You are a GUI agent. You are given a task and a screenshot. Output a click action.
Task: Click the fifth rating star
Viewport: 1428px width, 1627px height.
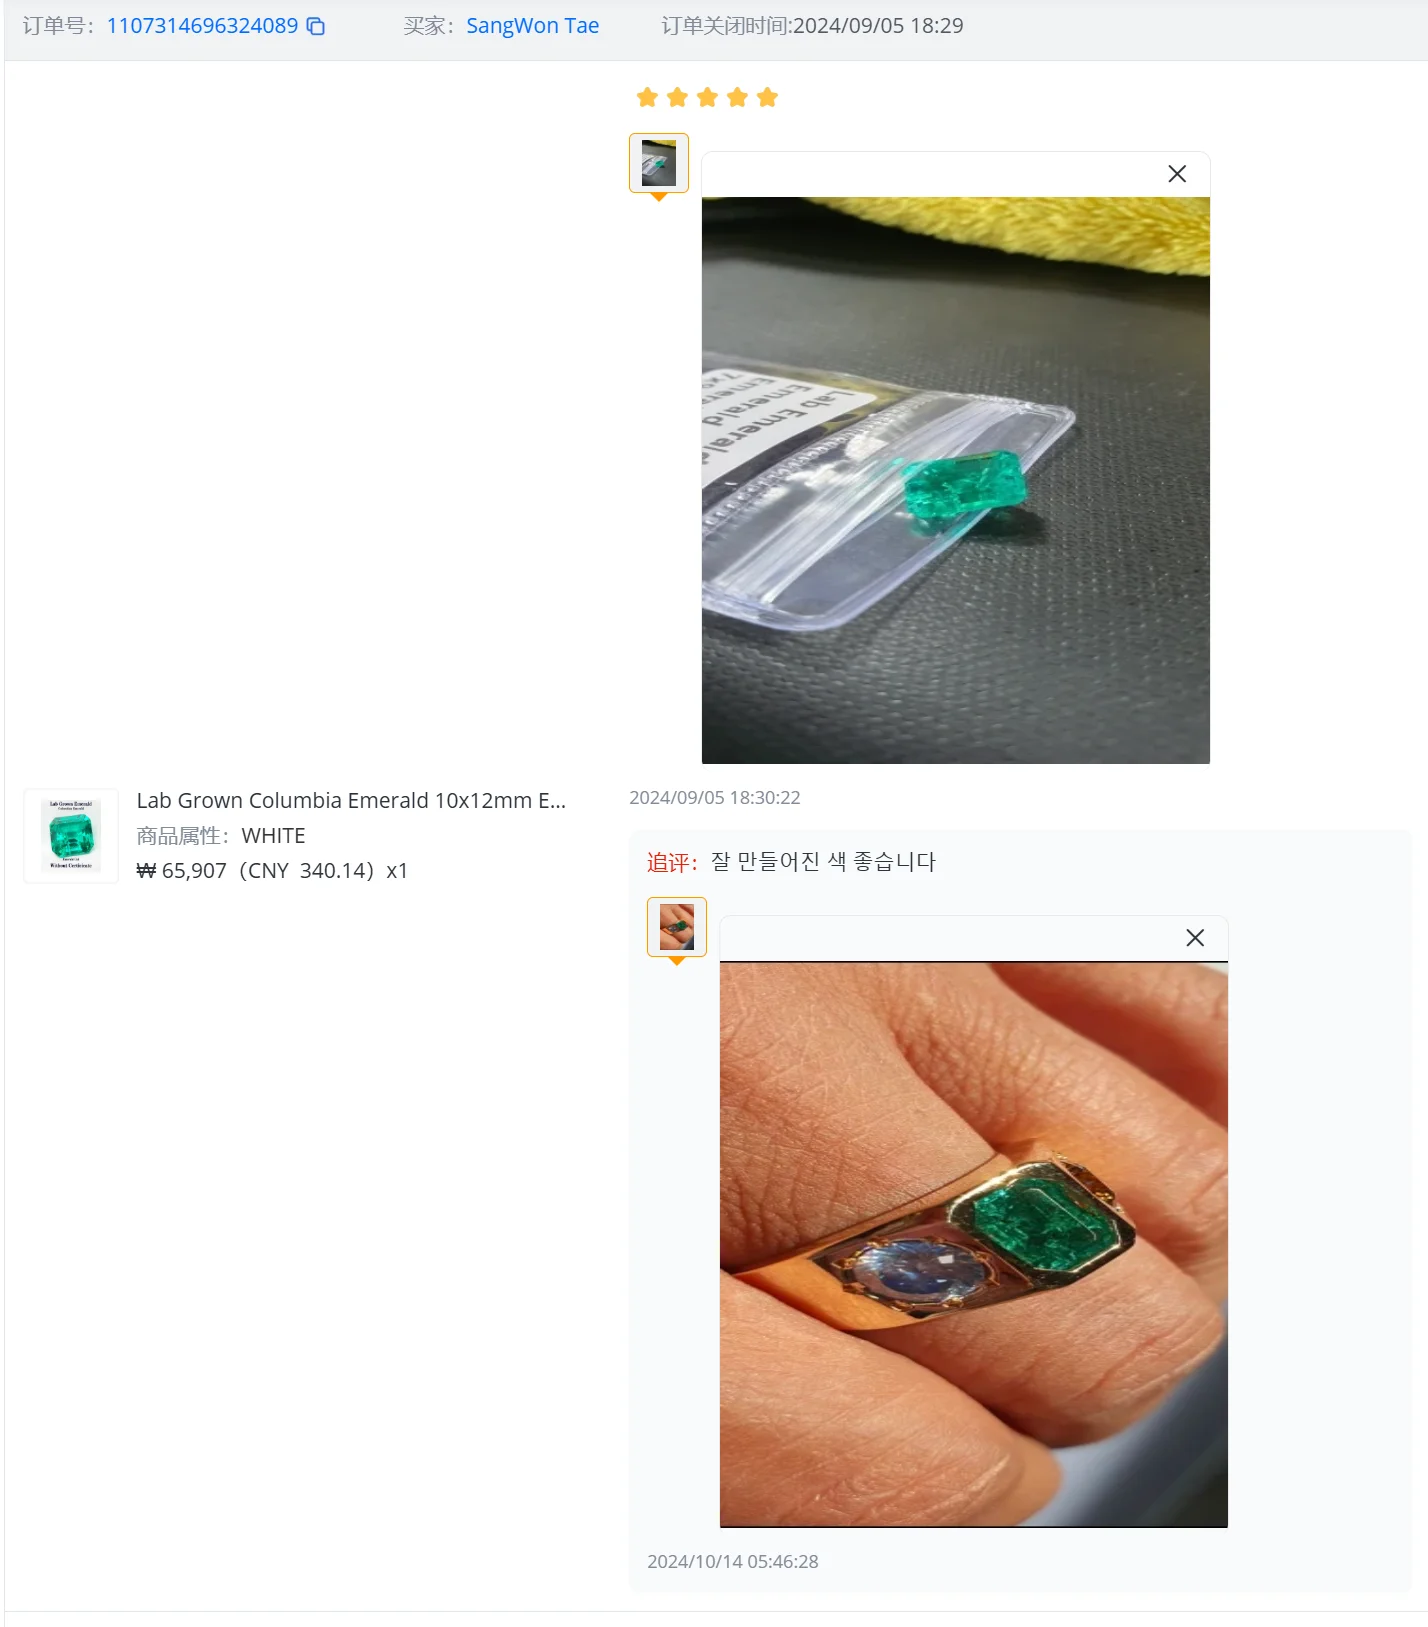point(767,97)
